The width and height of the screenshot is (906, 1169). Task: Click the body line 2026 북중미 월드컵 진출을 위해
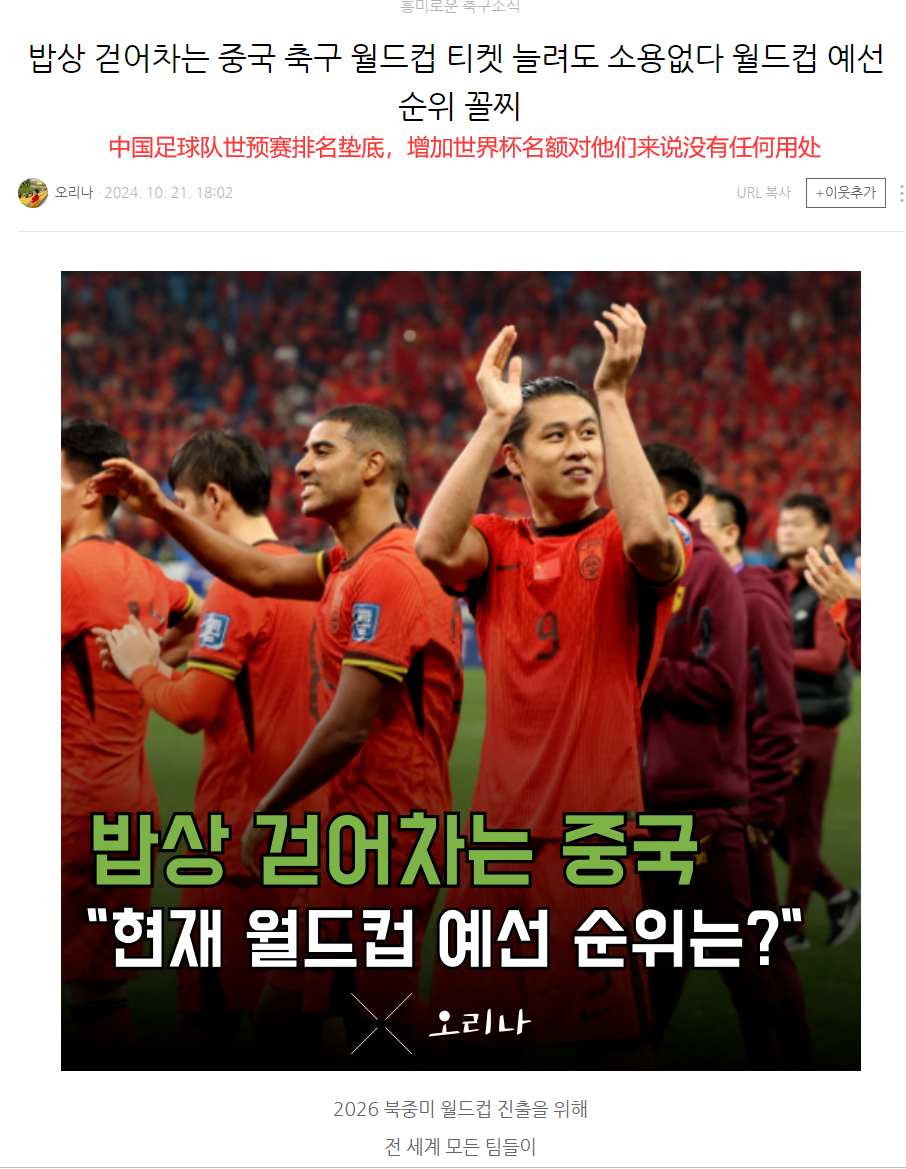click(460, 1109)
